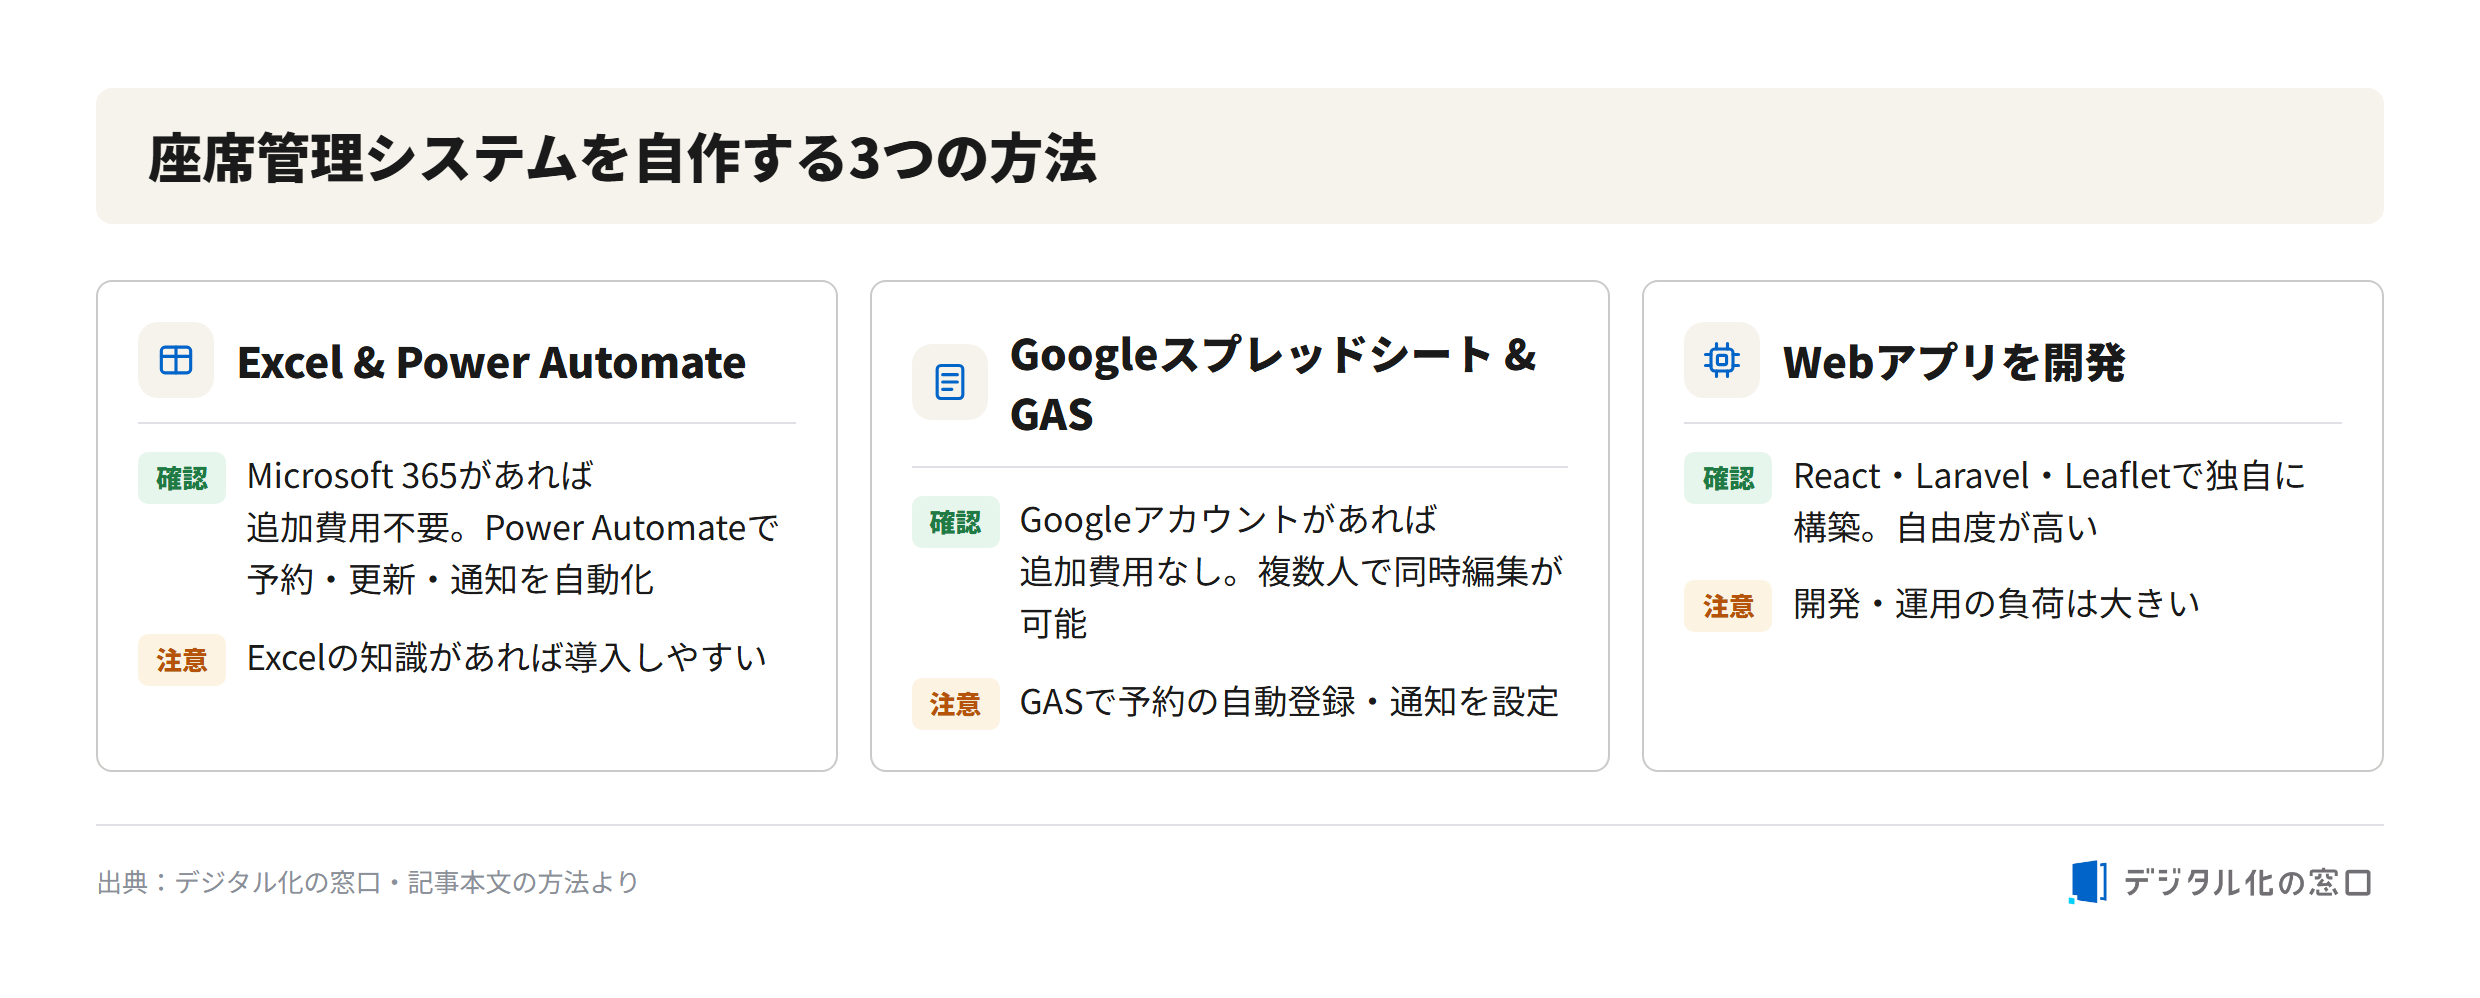The width and height of the screenshot is (2480, 998).
Task: Click the green 確認 badge in Google card
Action: pyautogui.click(x=955, y=522)
